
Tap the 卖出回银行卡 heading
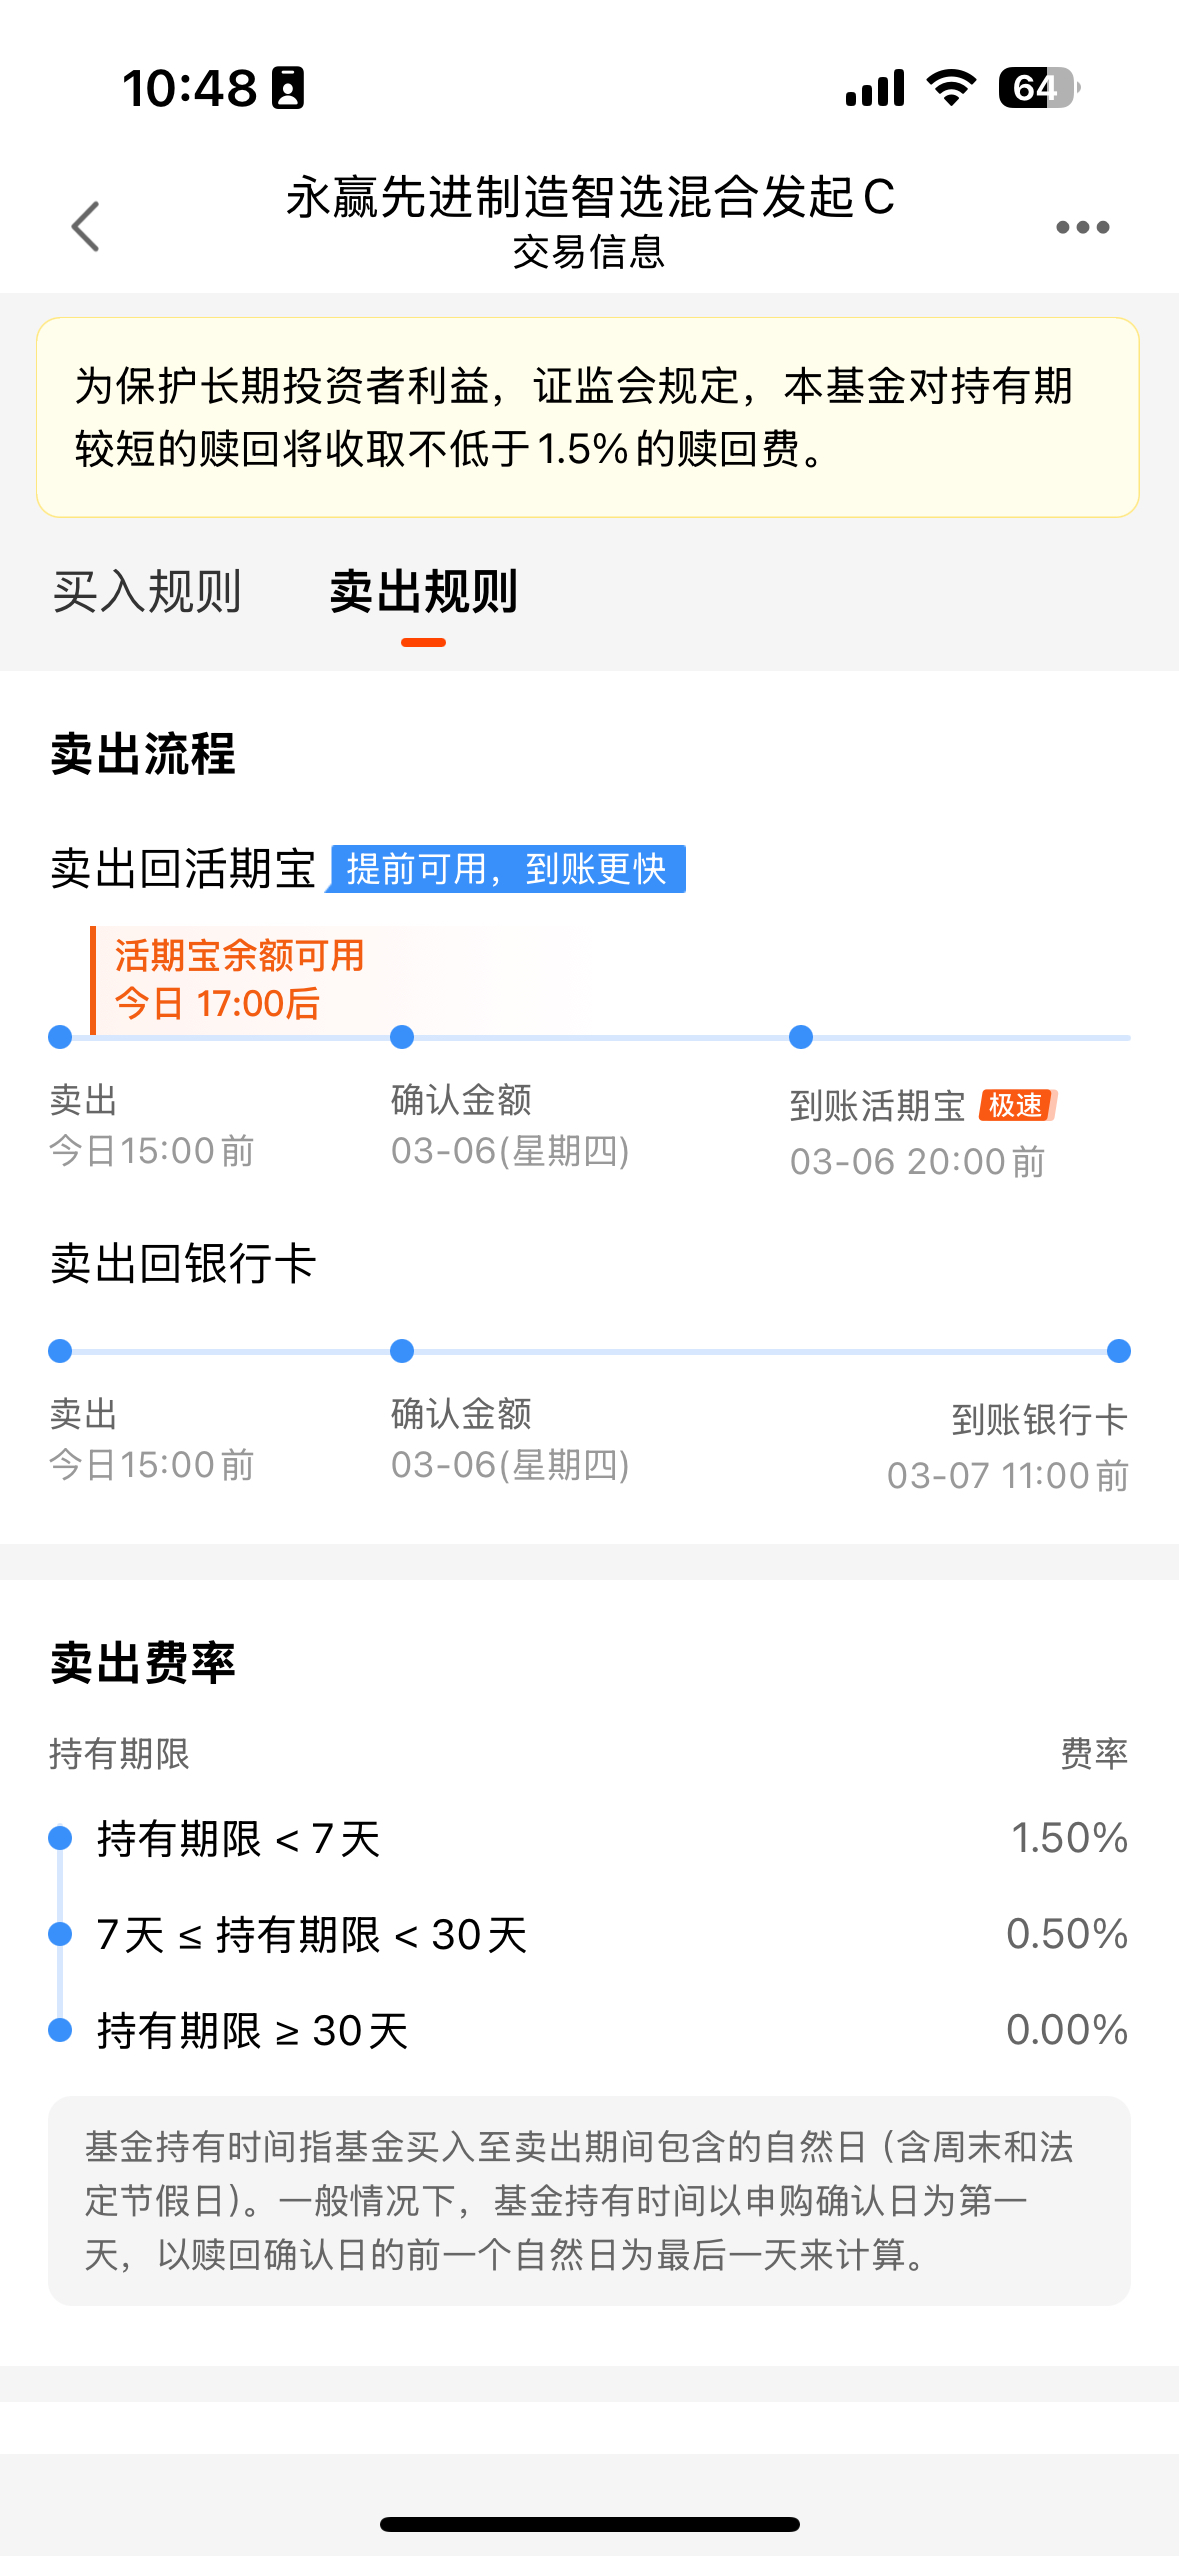(x=183, y=1263)
